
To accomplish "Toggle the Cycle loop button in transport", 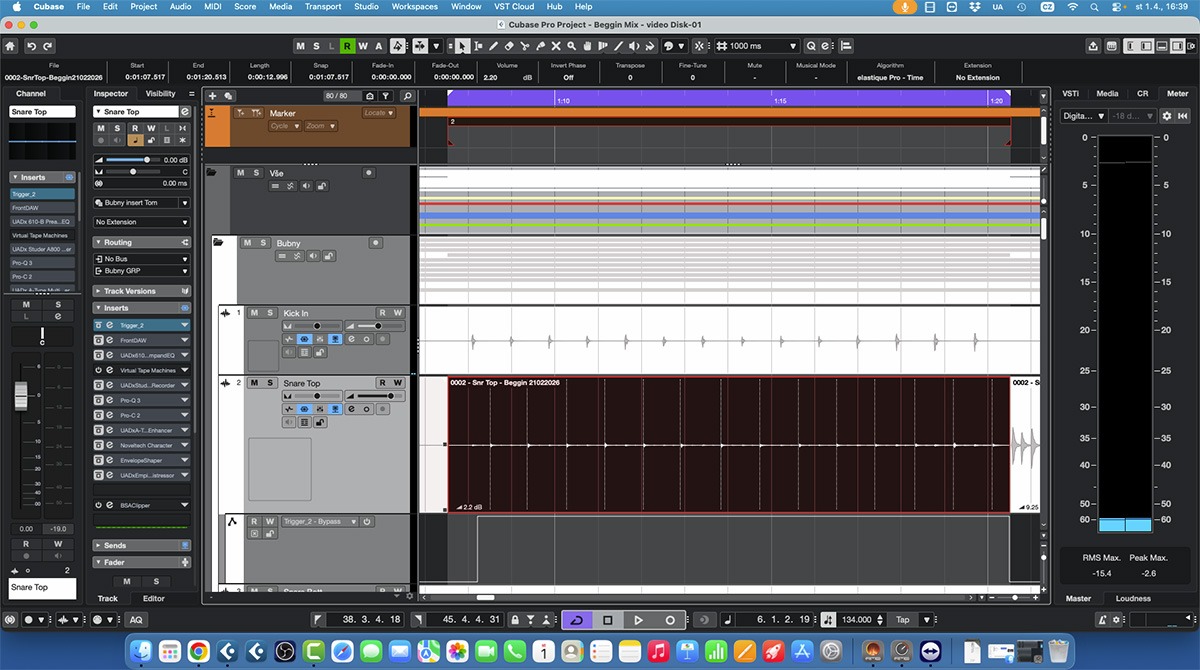I will 576,620.
